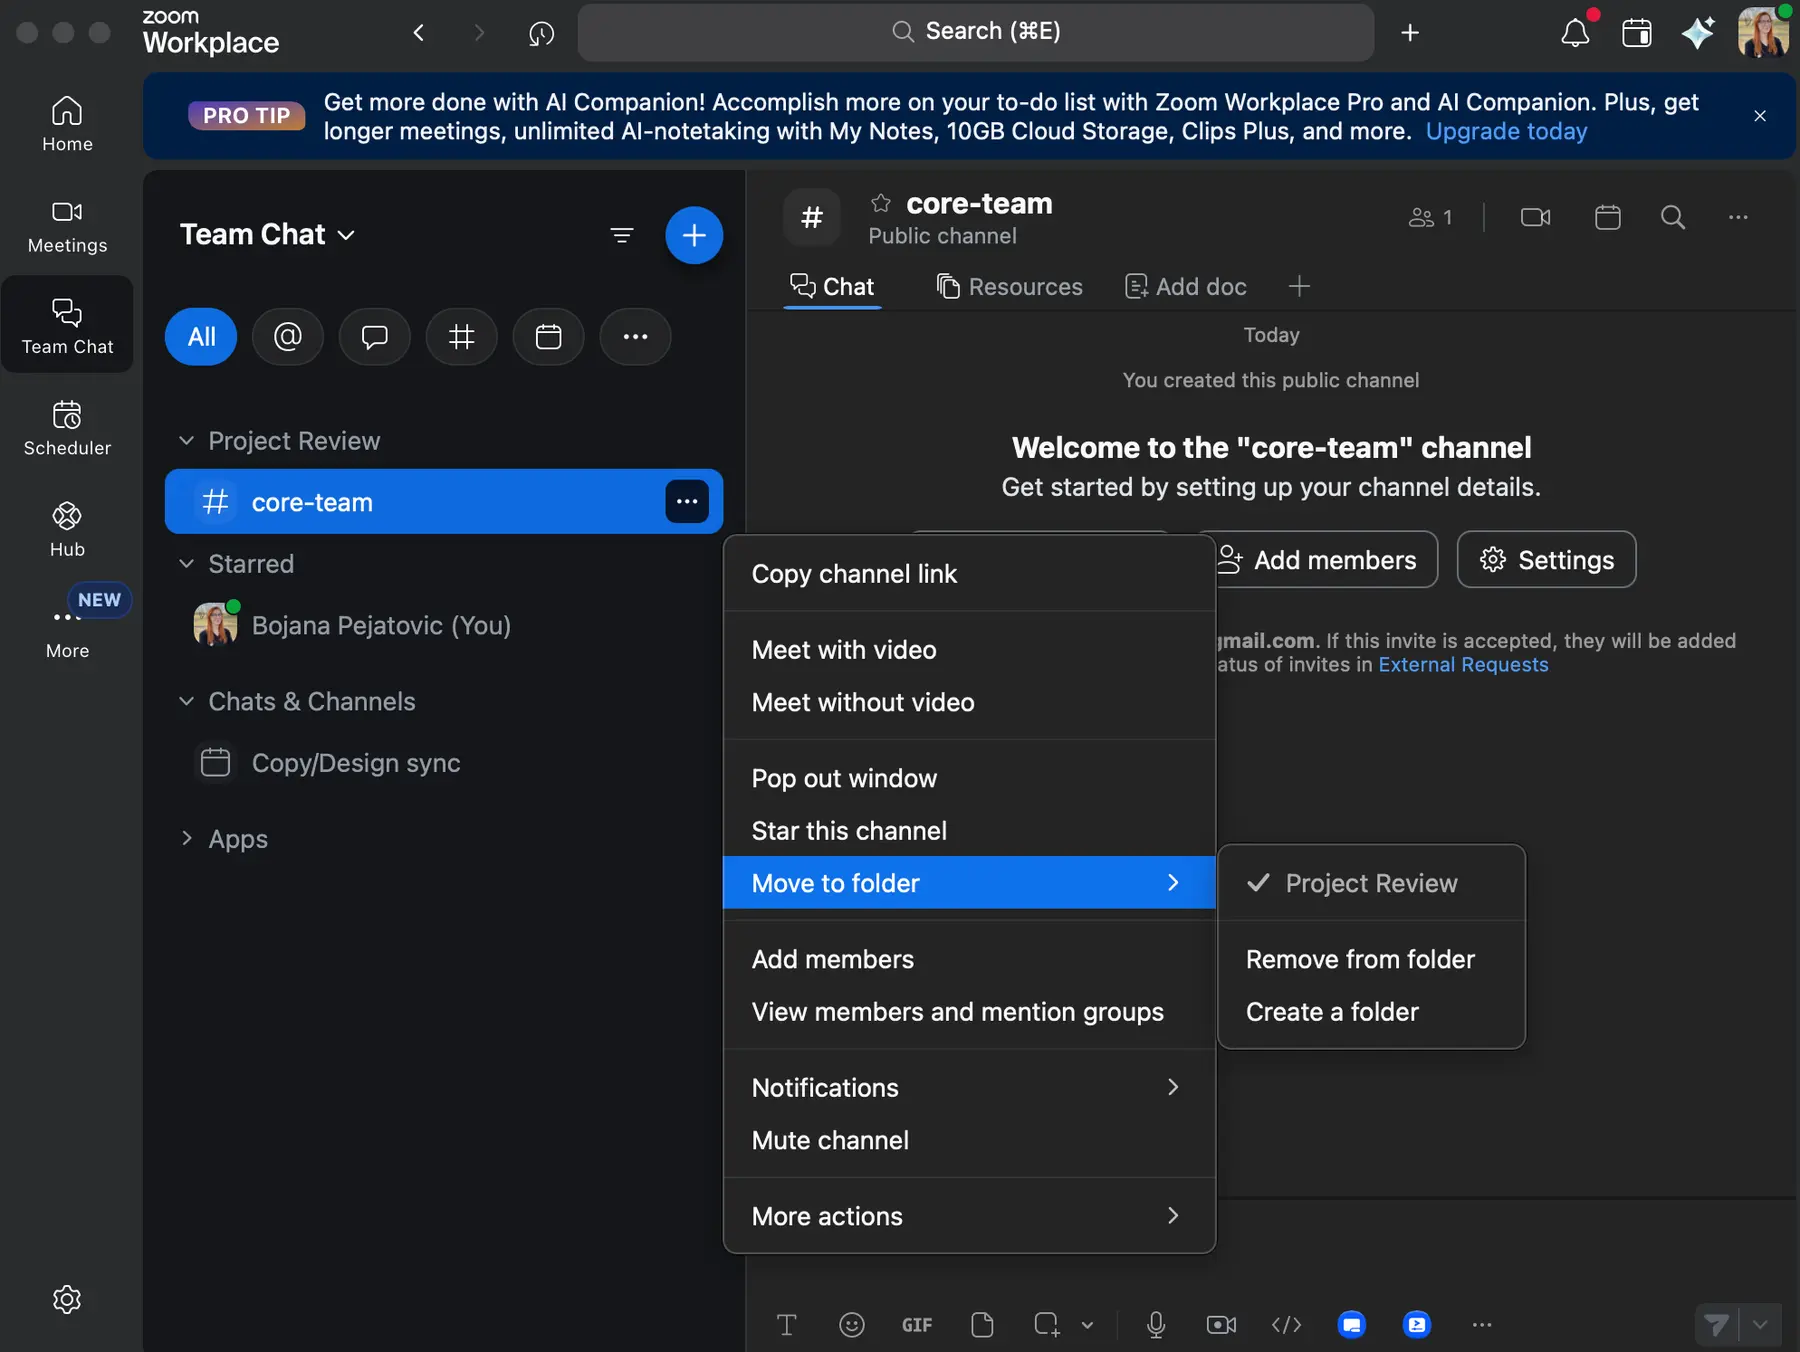
Task: Collapse the Project Review folder
Action: (186, 441)
